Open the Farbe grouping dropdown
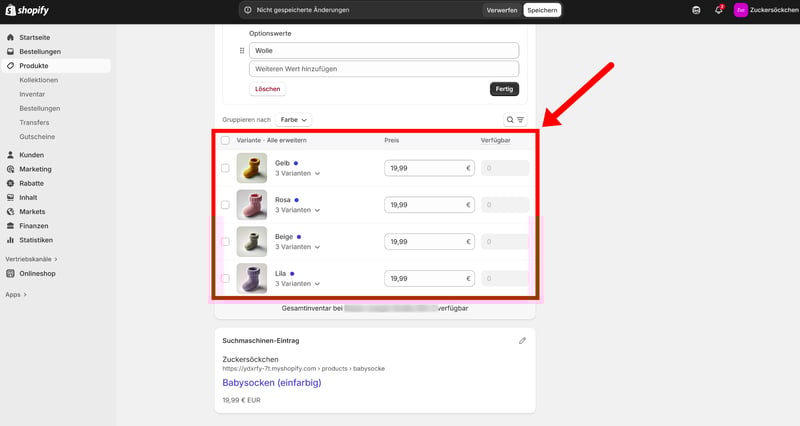The height and width of the screenshot is (426, 800). click(294, 120)
